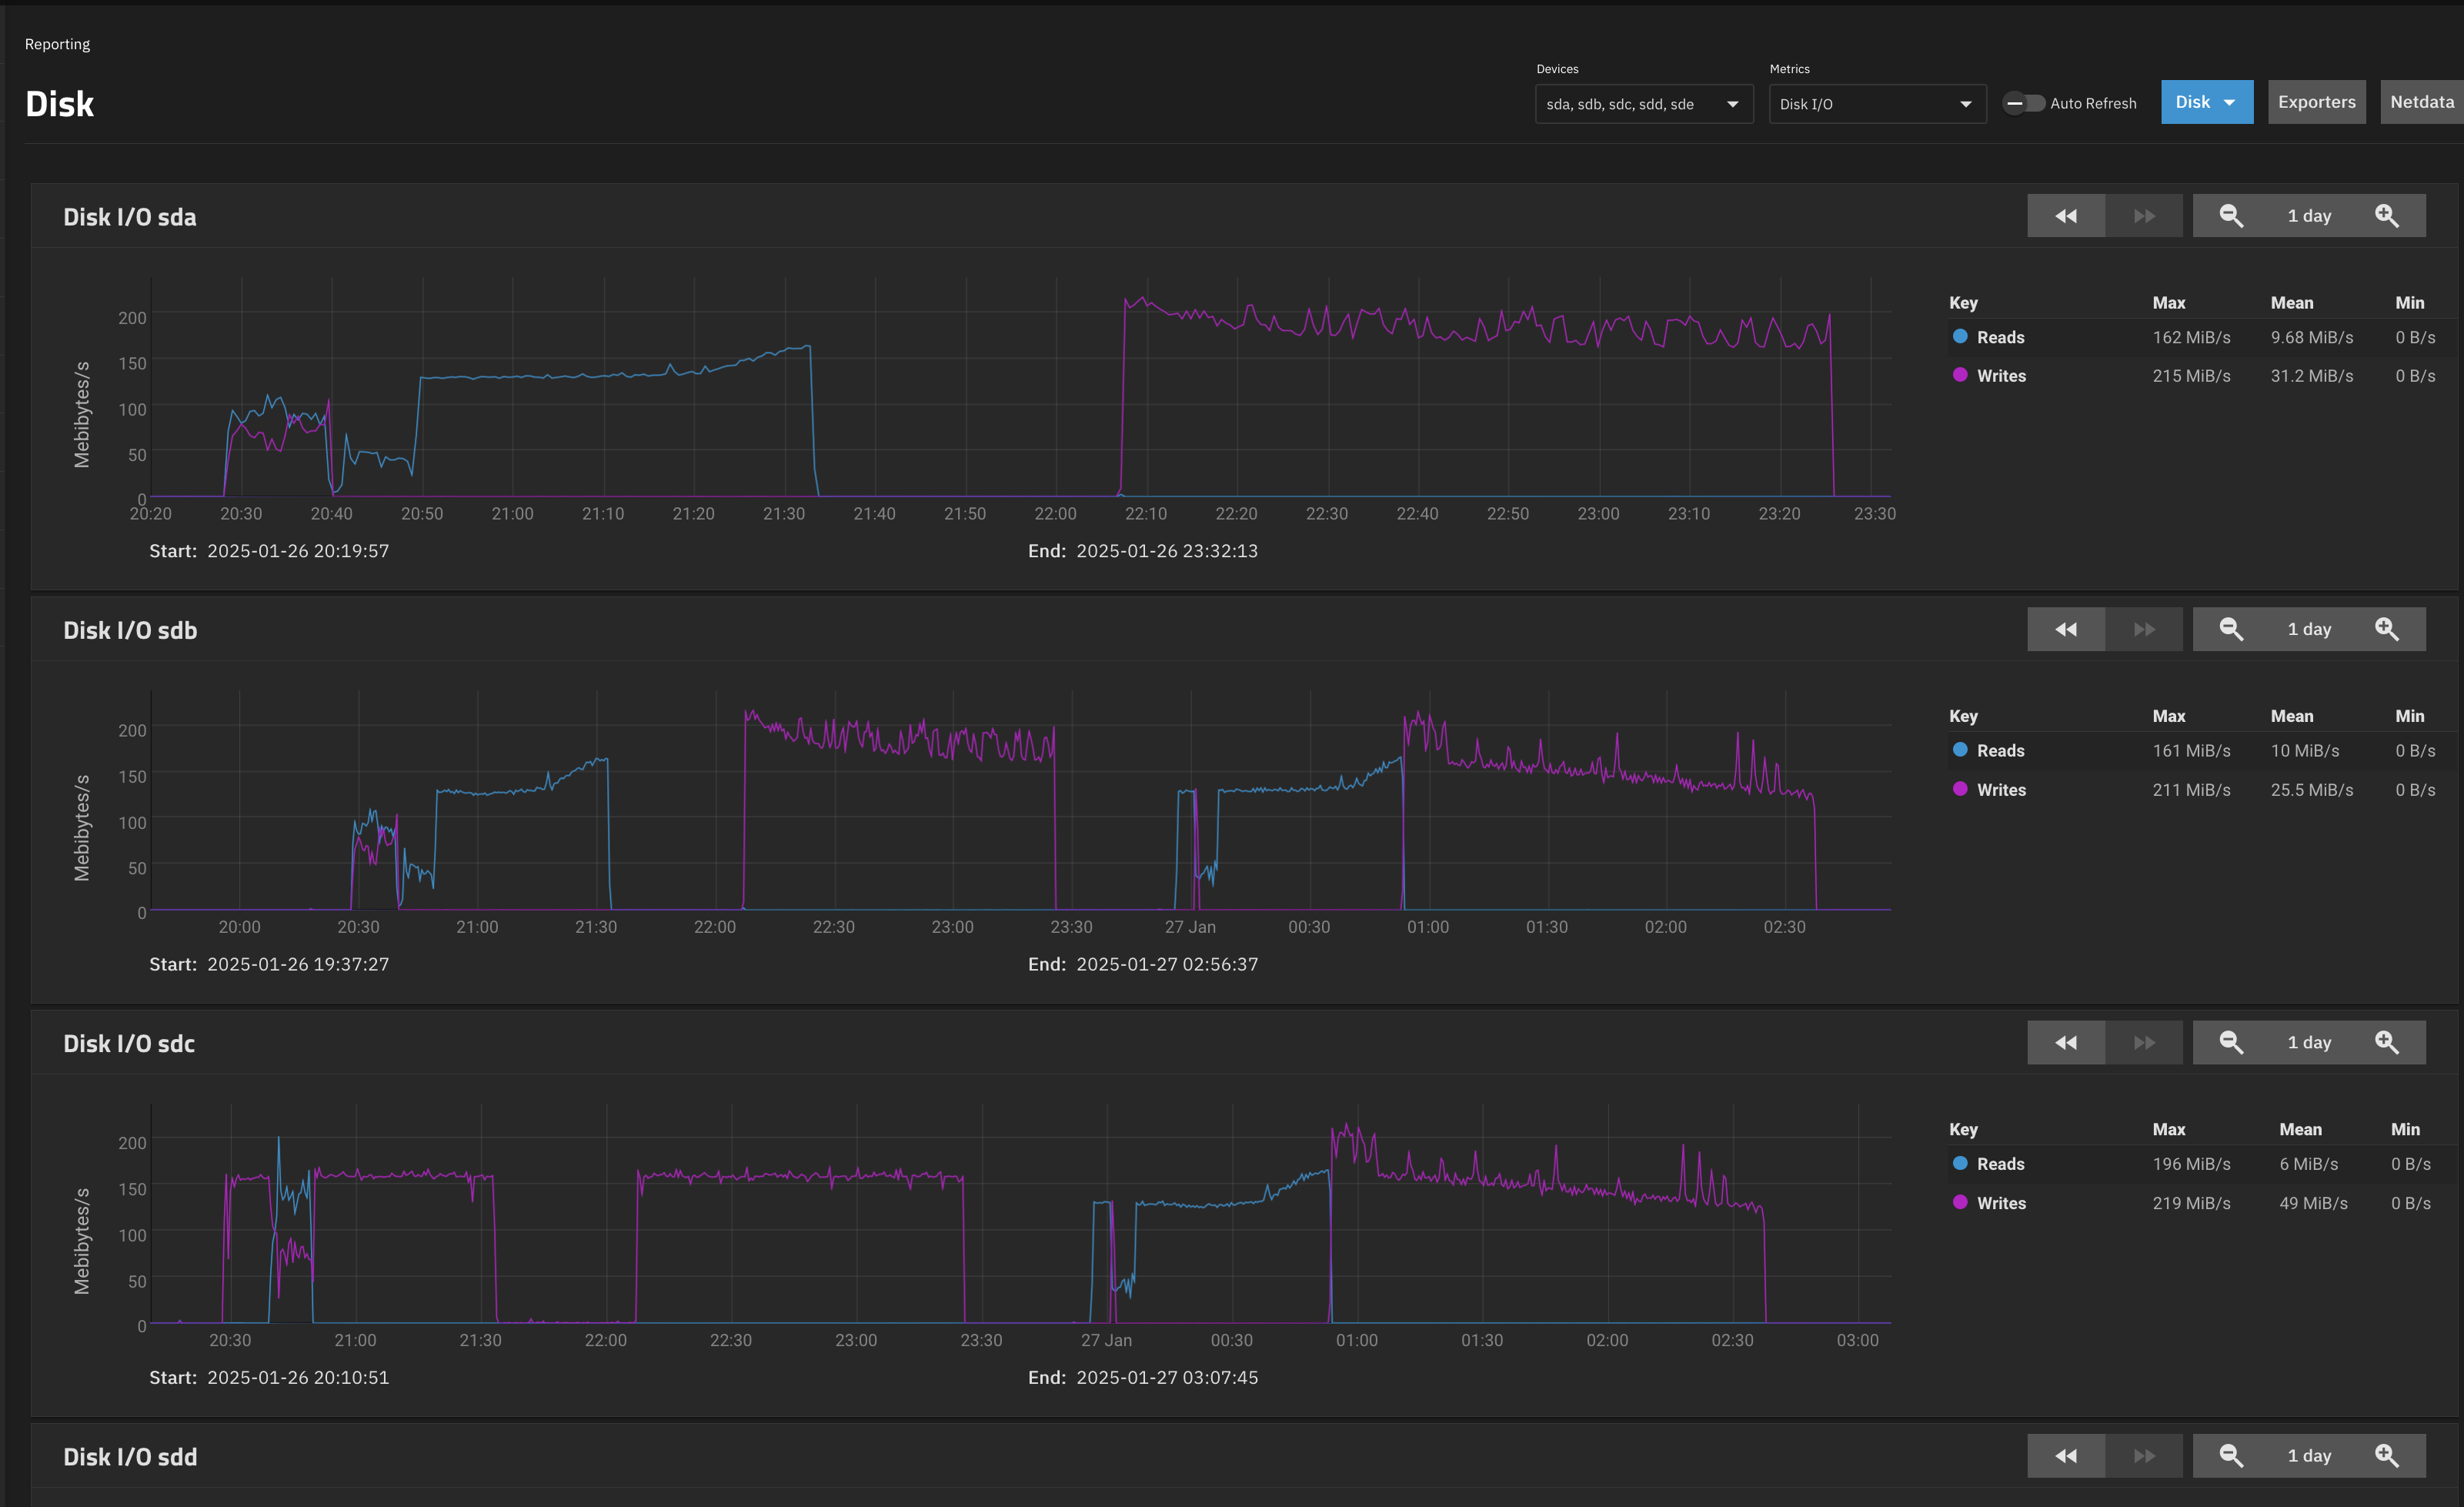Step forward the Disk I/O sda chart
Image resolution: width=2464 pixels, height=1507 pixels.
click(x=2144, y=216)
